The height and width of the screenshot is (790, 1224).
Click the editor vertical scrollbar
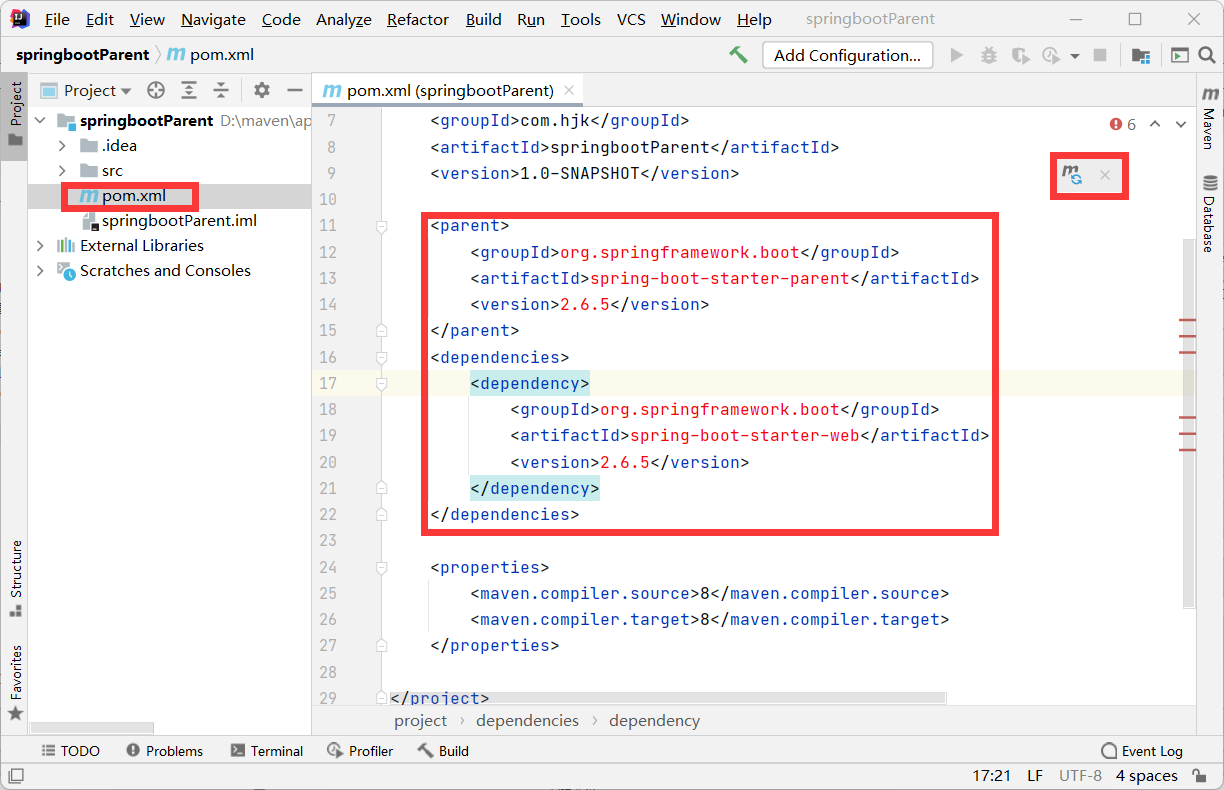(1188, 423)
